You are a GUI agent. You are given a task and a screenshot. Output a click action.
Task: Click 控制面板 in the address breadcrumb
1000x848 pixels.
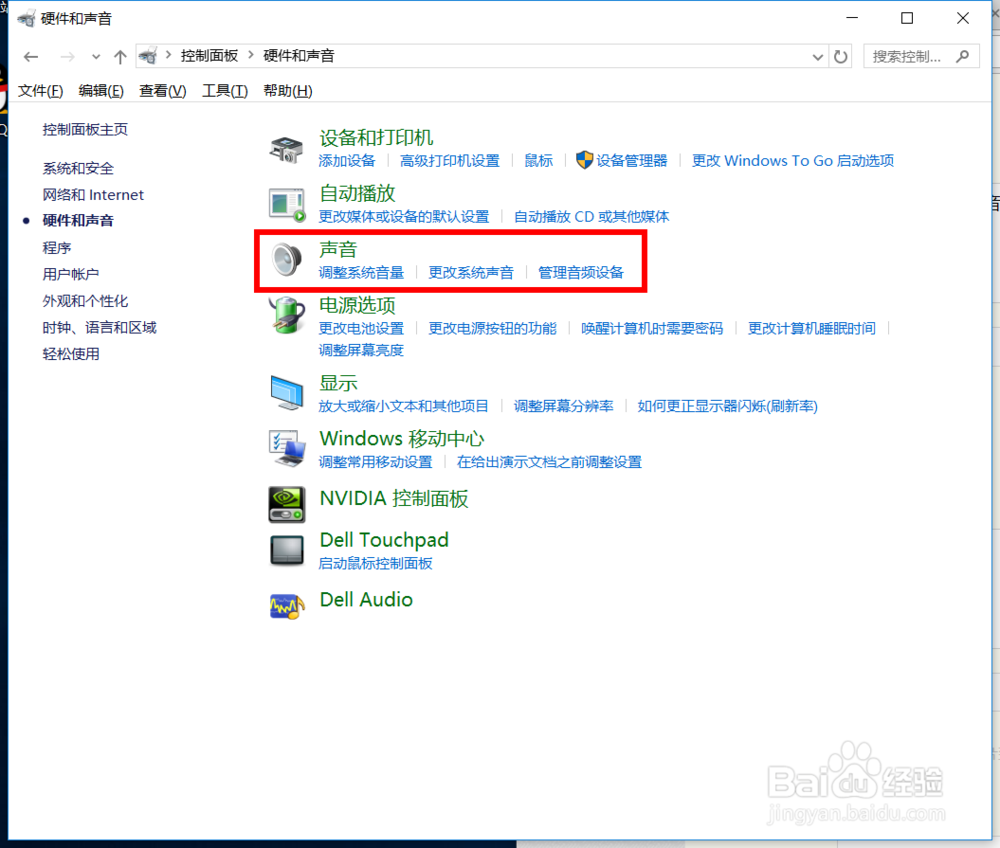coord(209,56)
